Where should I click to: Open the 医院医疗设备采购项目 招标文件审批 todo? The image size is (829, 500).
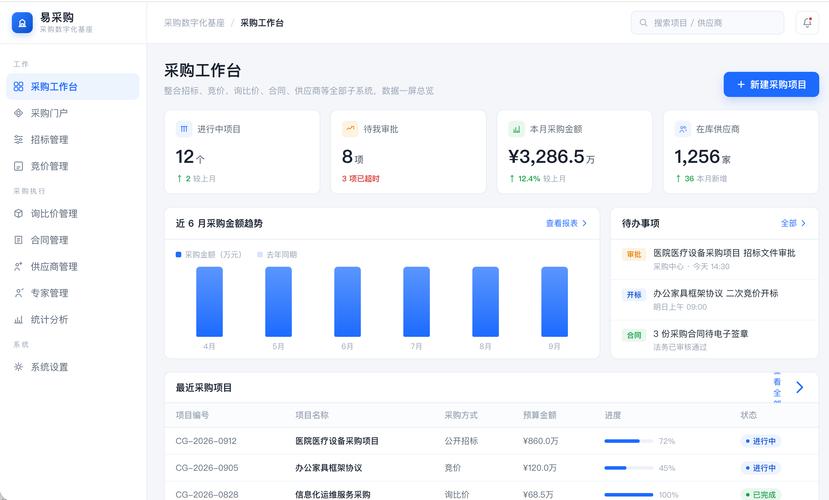(x=714, y=259)
